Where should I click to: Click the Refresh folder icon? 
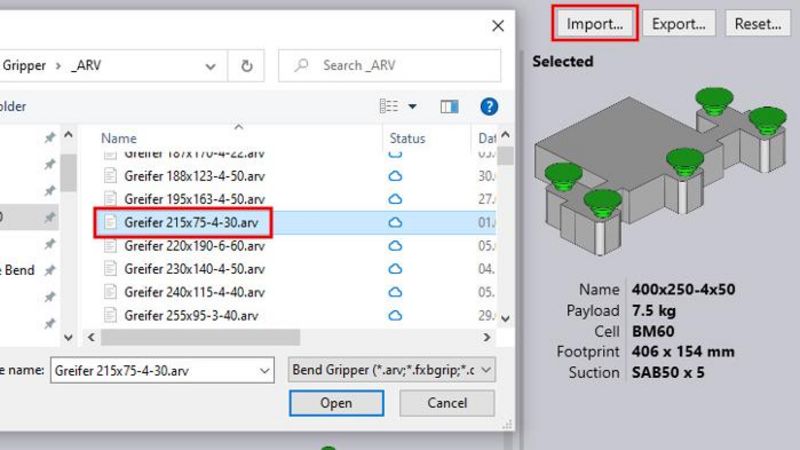[246, 66]
